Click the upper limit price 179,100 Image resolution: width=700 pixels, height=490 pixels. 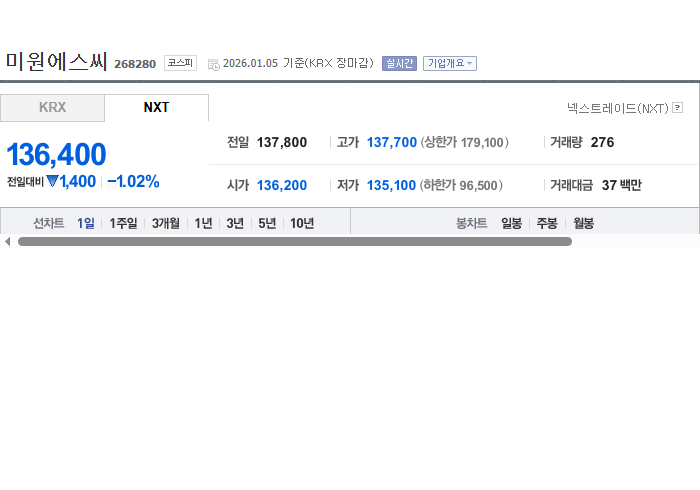[482, 143]
